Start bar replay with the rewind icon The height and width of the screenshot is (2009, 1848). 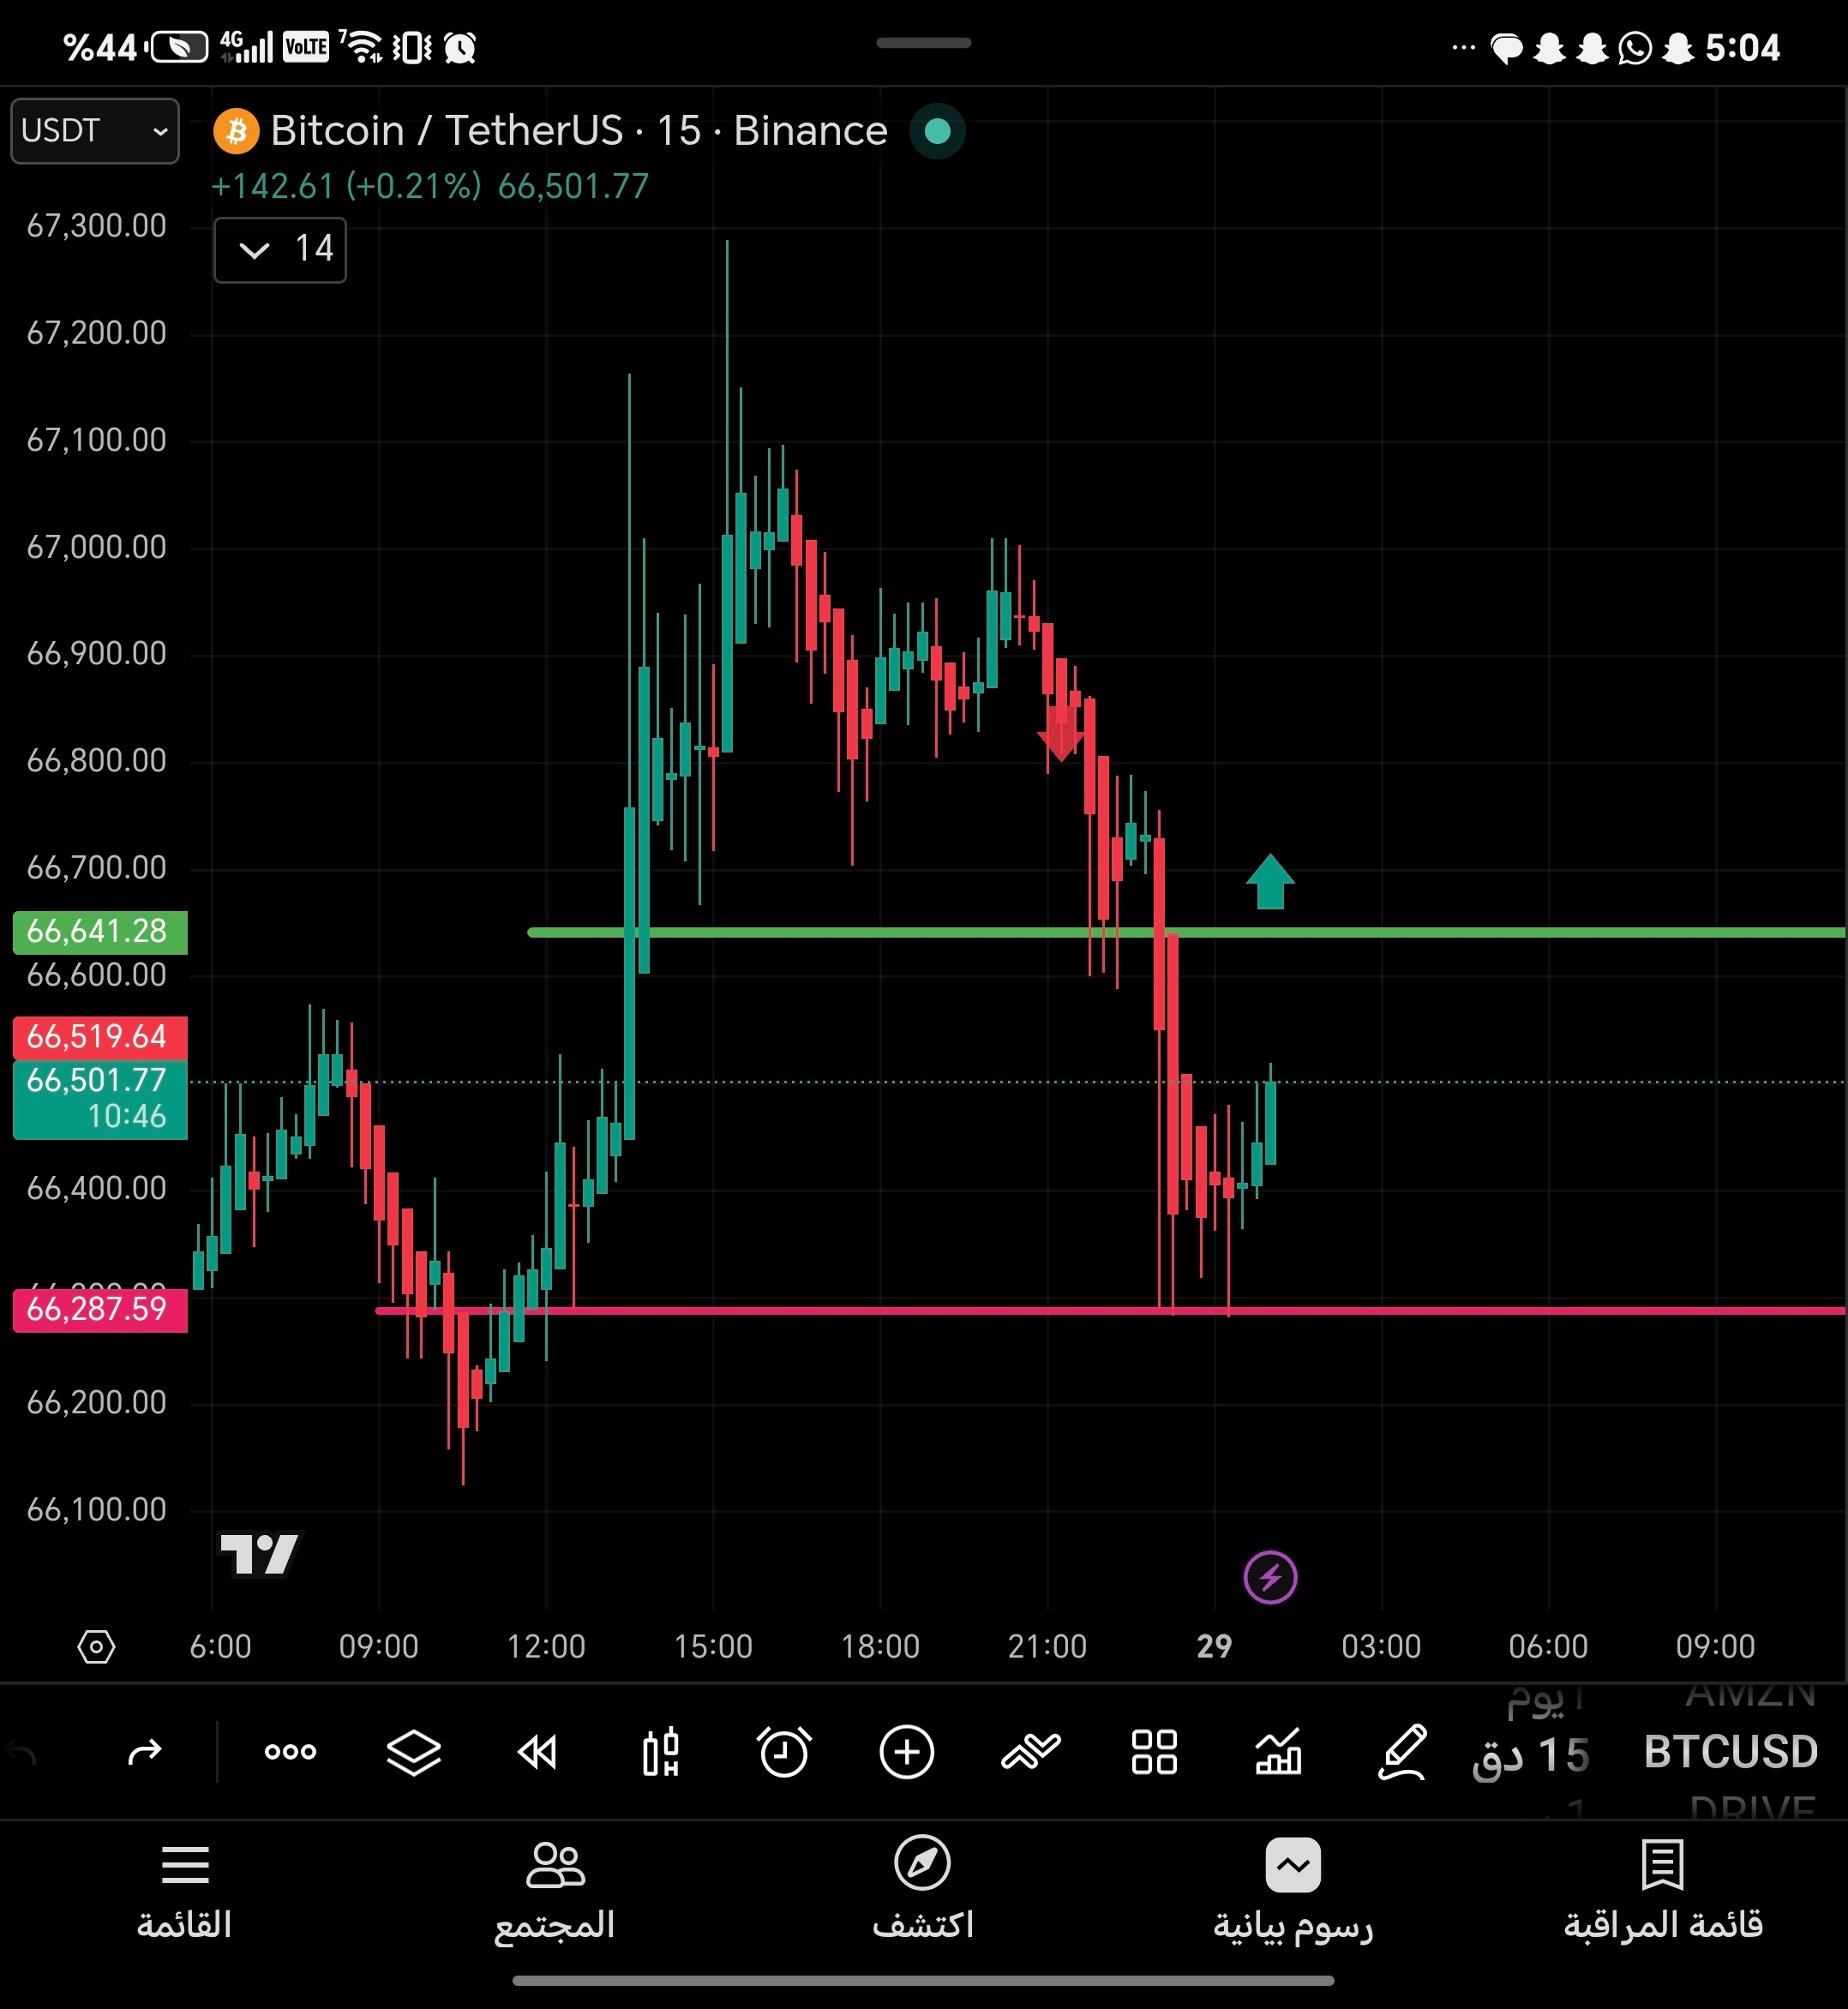click(537, 1752)
